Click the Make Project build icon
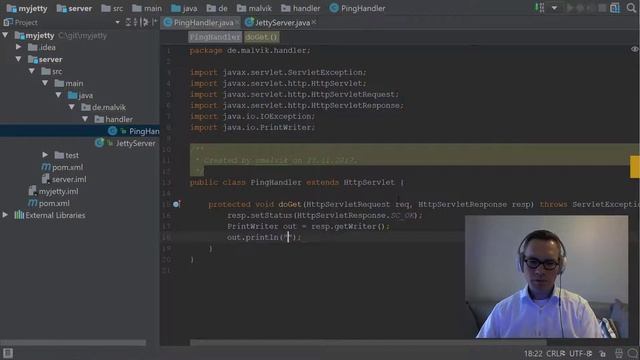Image resolution: width=640 pixels, height=360 pixels. click(x=540, y=8)
